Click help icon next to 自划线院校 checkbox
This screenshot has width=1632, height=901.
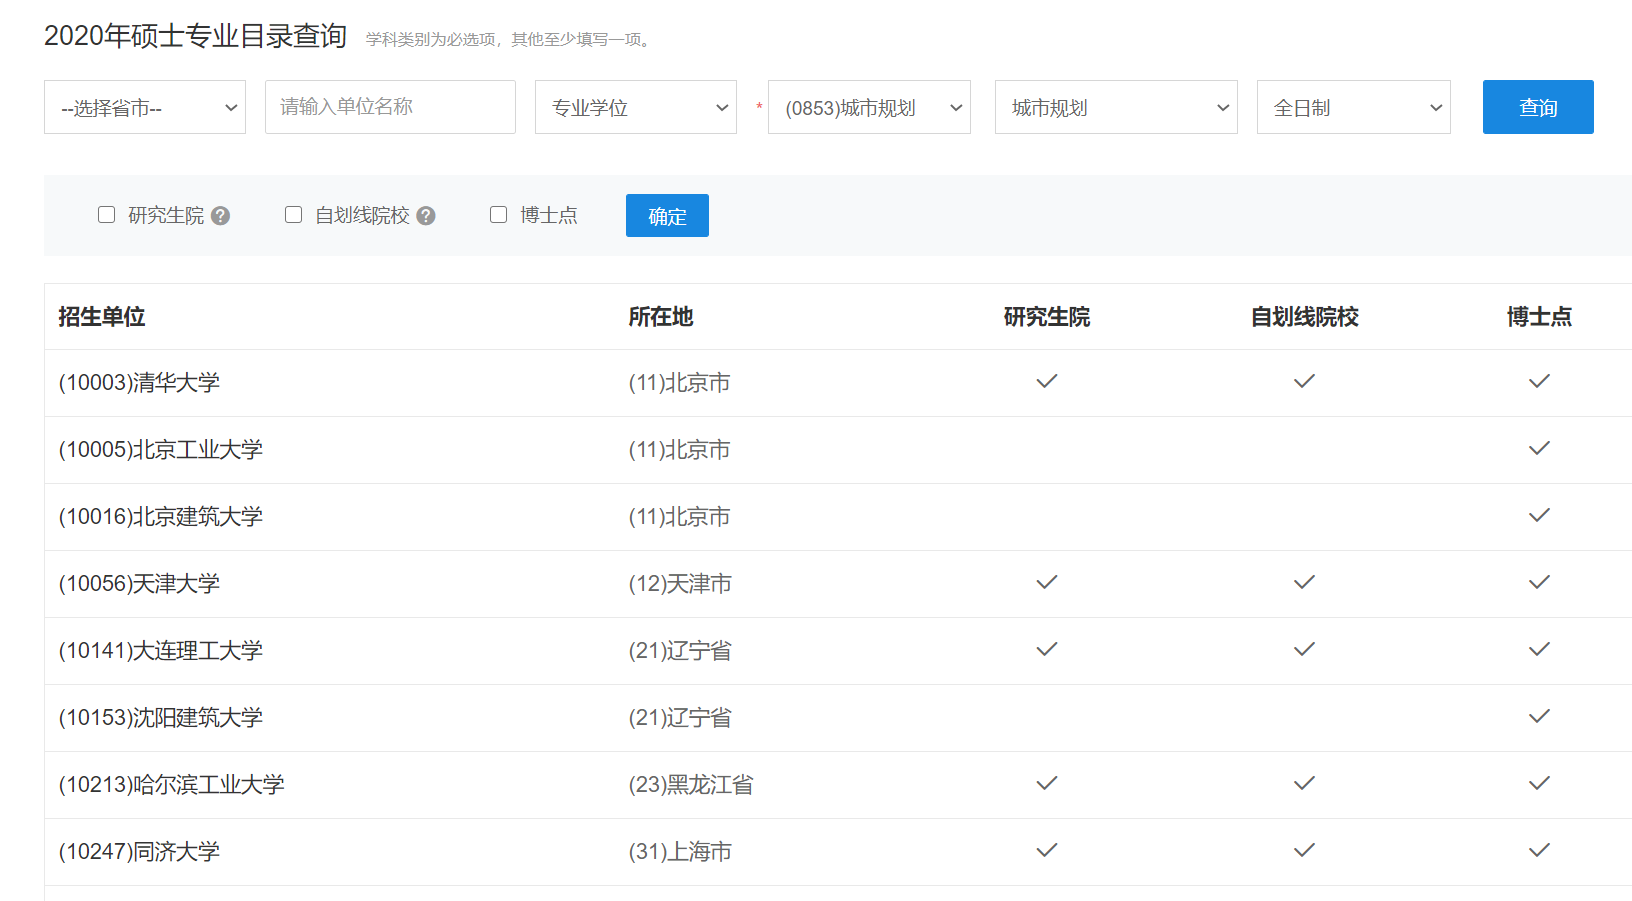point(426,216)
